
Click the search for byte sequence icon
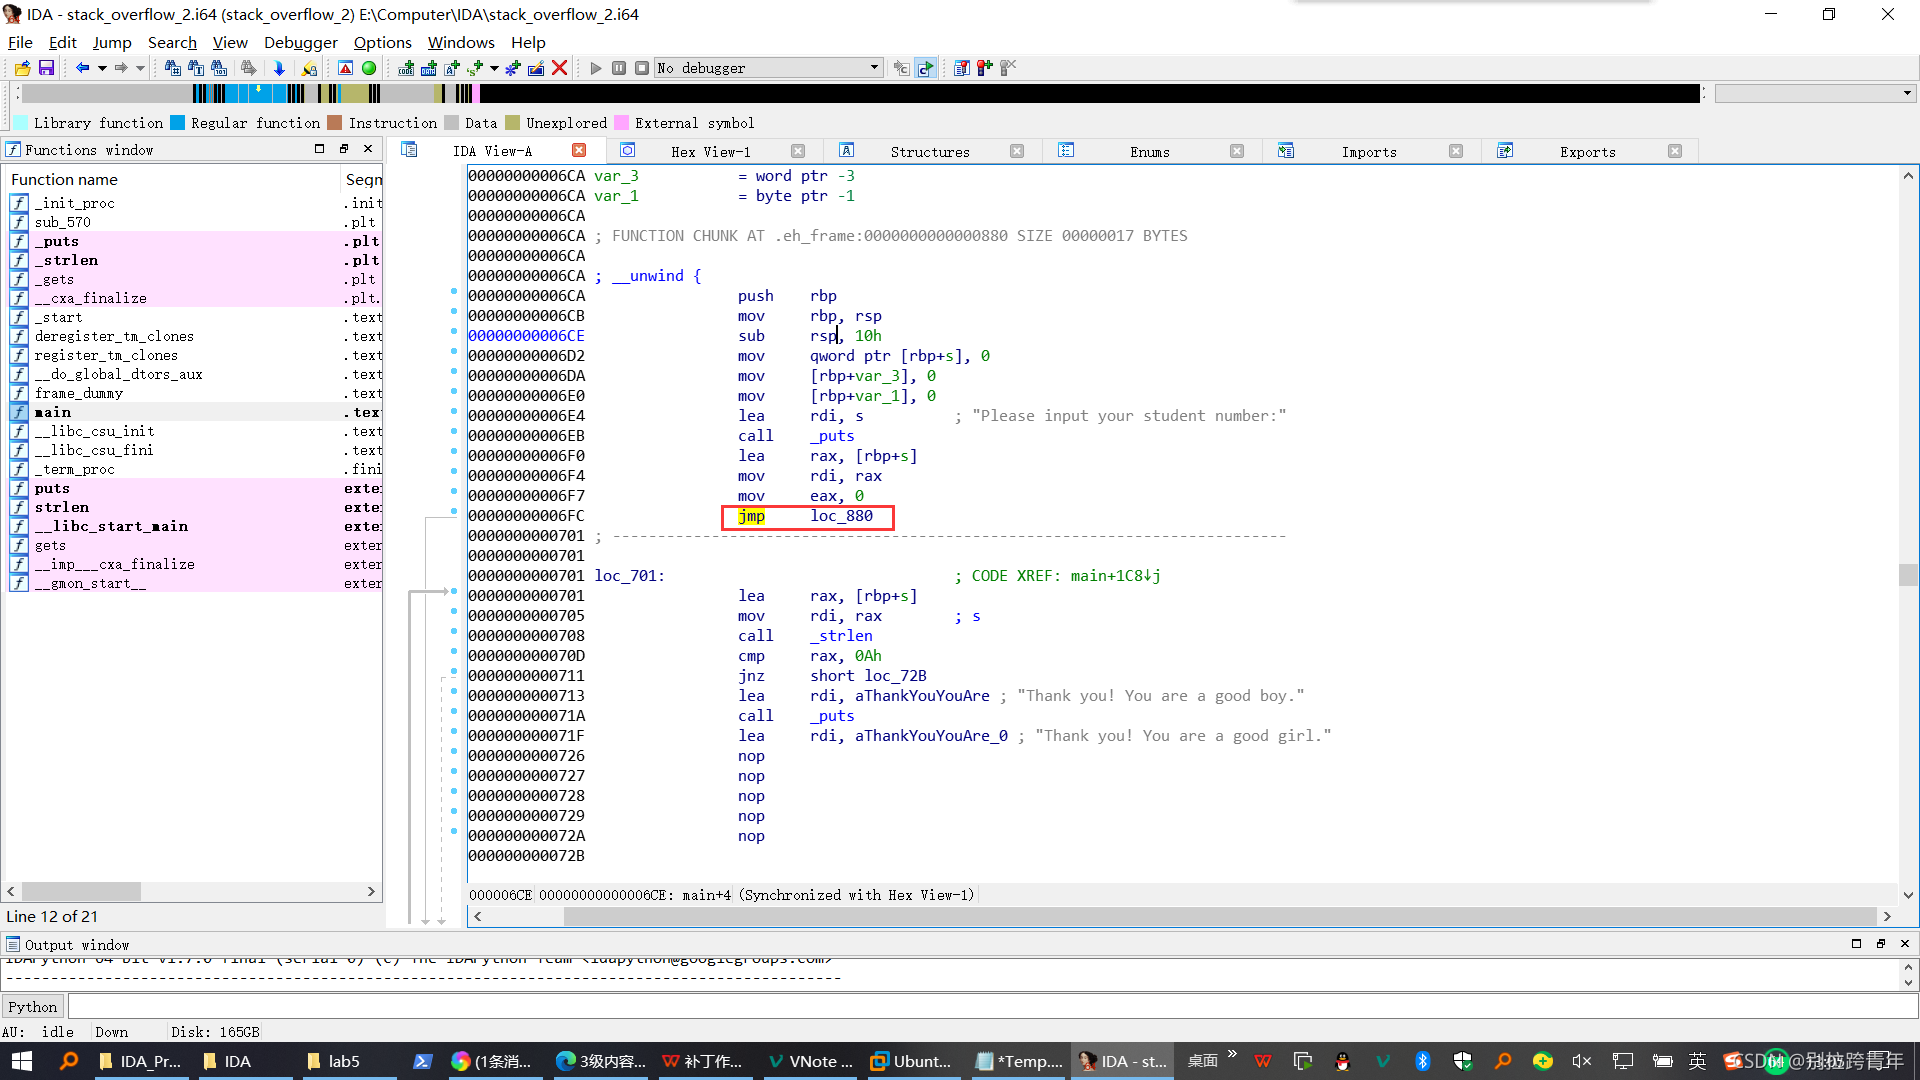pyautogui.click(x=219, y=68)
